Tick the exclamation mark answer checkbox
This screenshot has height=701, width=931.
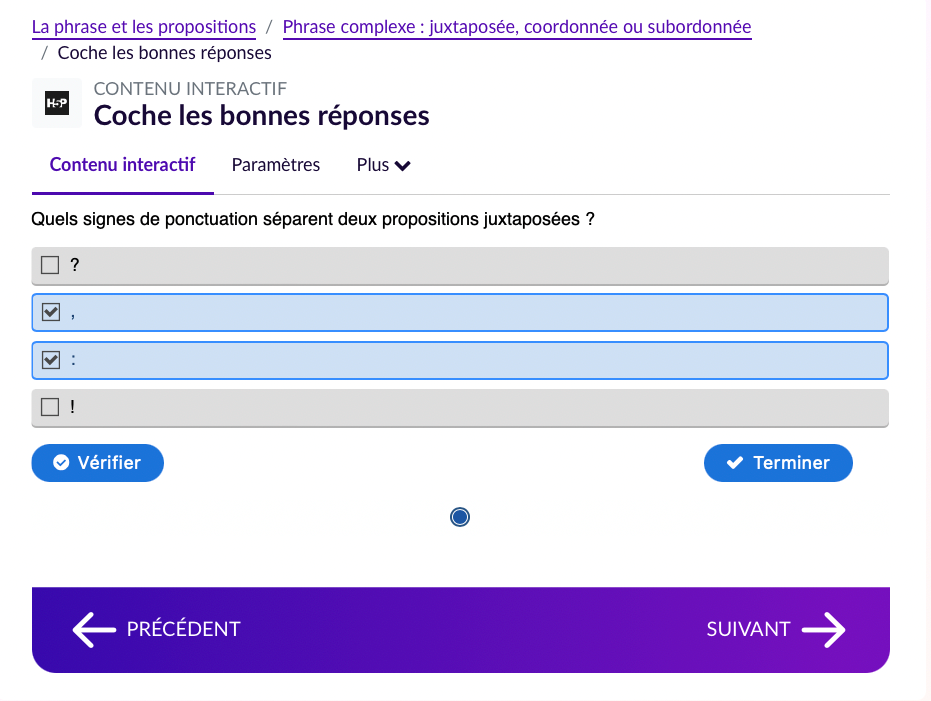50,407
